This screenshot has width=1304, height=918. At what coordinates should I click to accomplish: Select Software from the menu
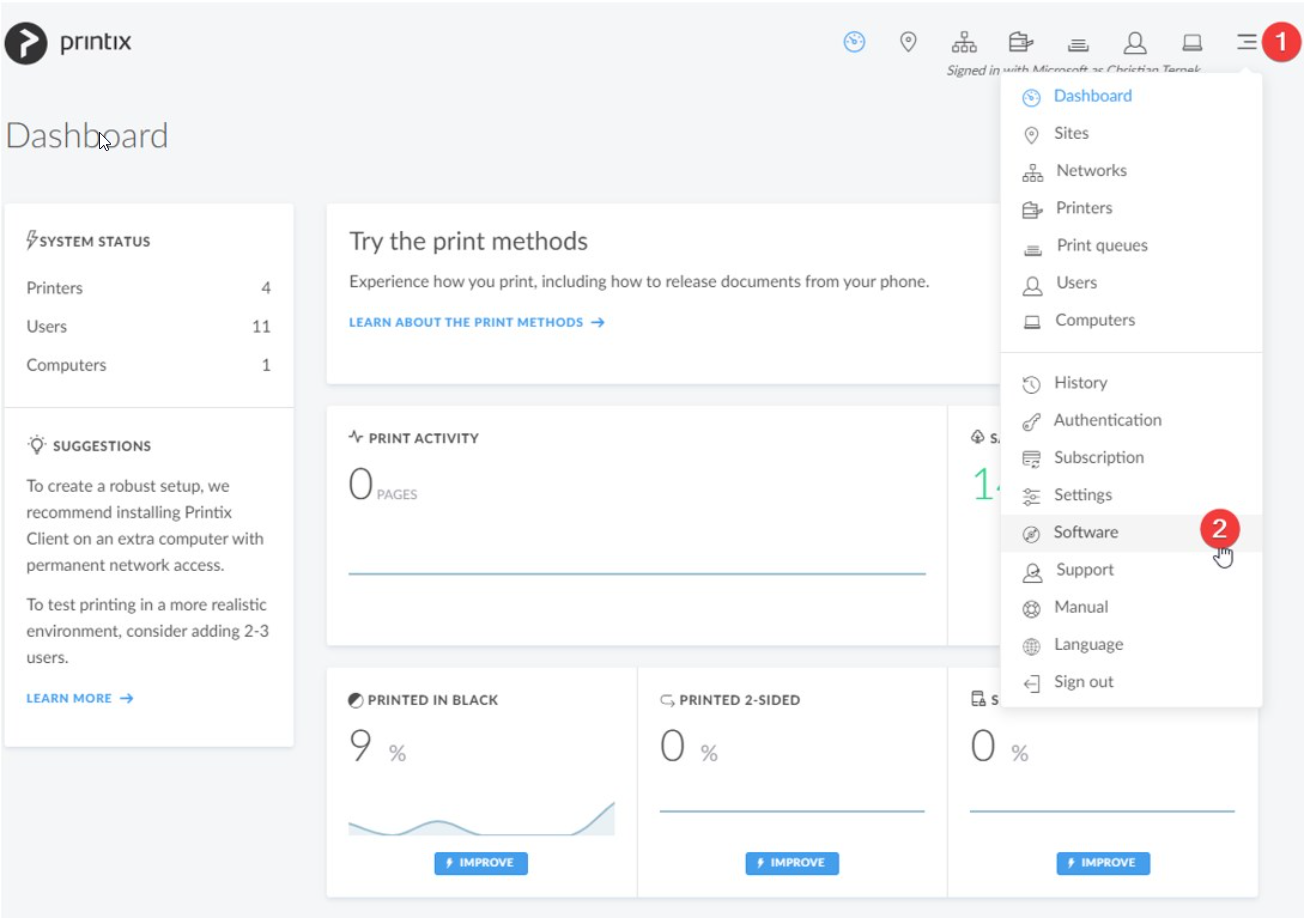1085,531
